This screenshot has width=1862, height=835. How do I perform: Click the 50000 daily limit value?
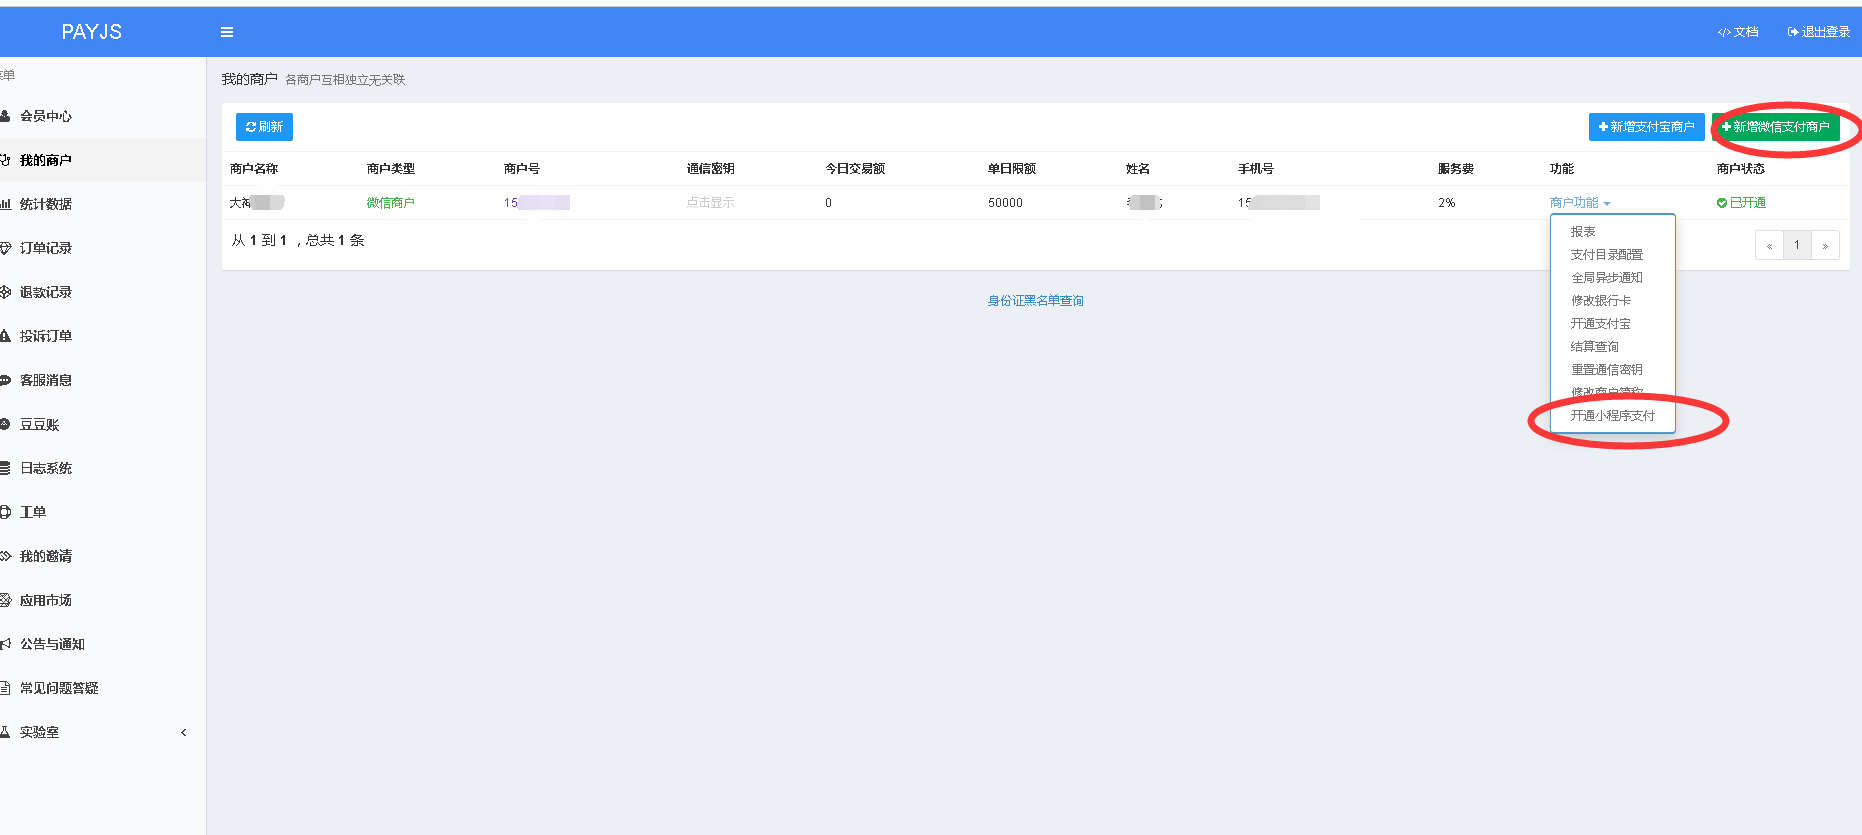pos(1005,203)
